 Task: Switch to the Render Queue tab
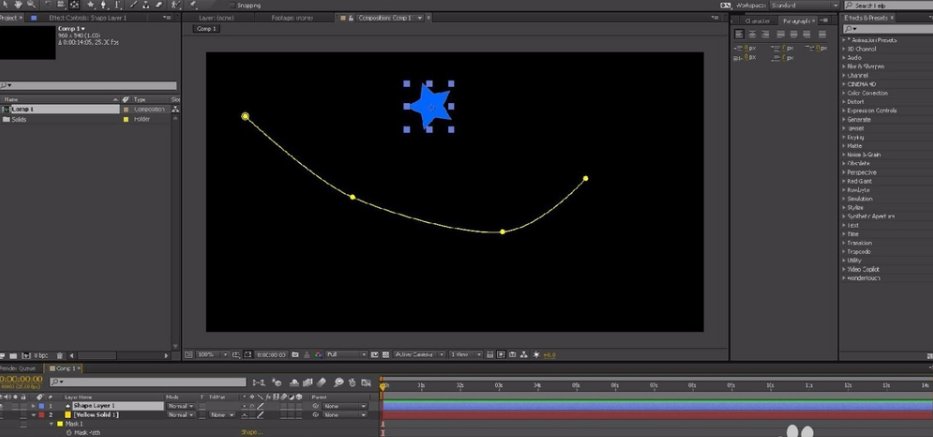point(19,368)
